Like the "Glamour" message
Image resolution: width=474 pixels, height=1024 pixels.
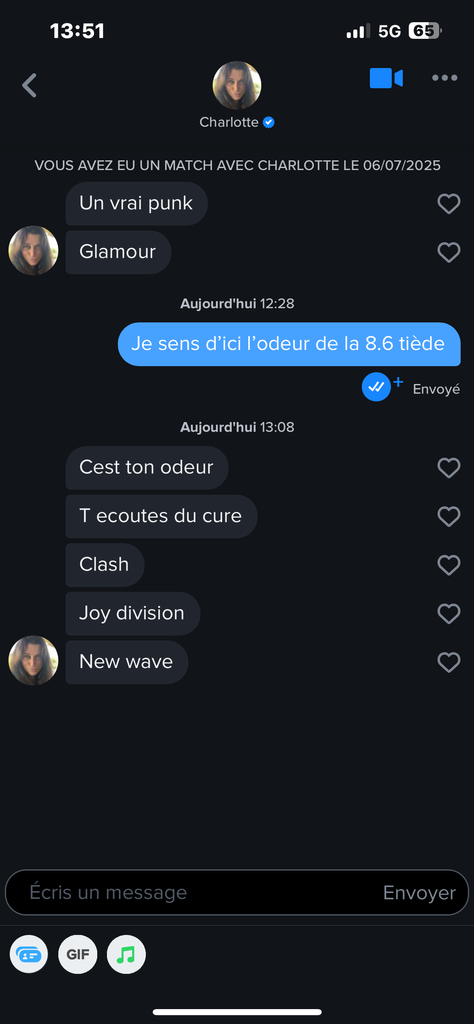449,252
